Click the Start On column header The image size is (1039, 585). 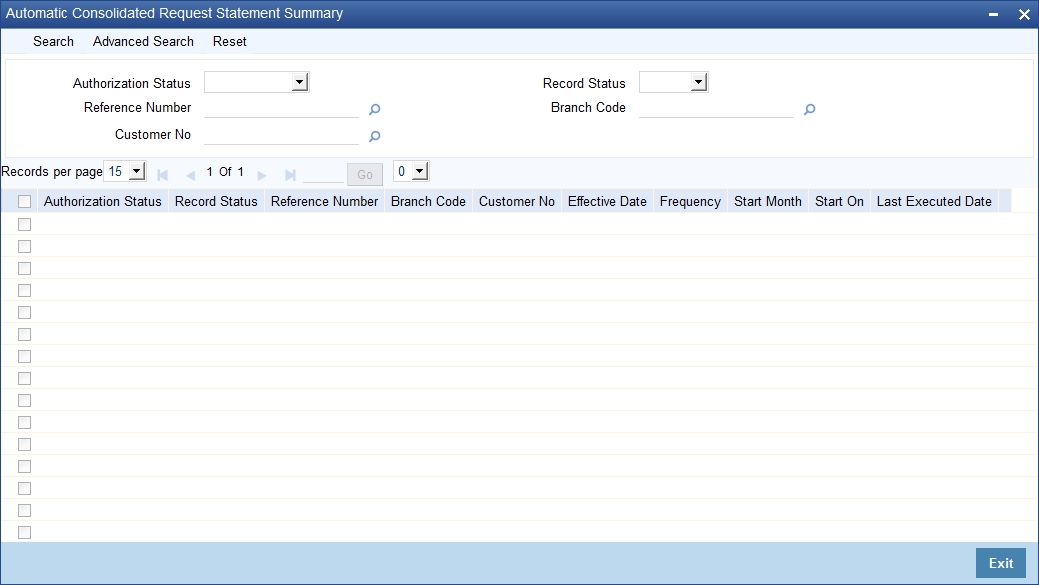(839, 201)
